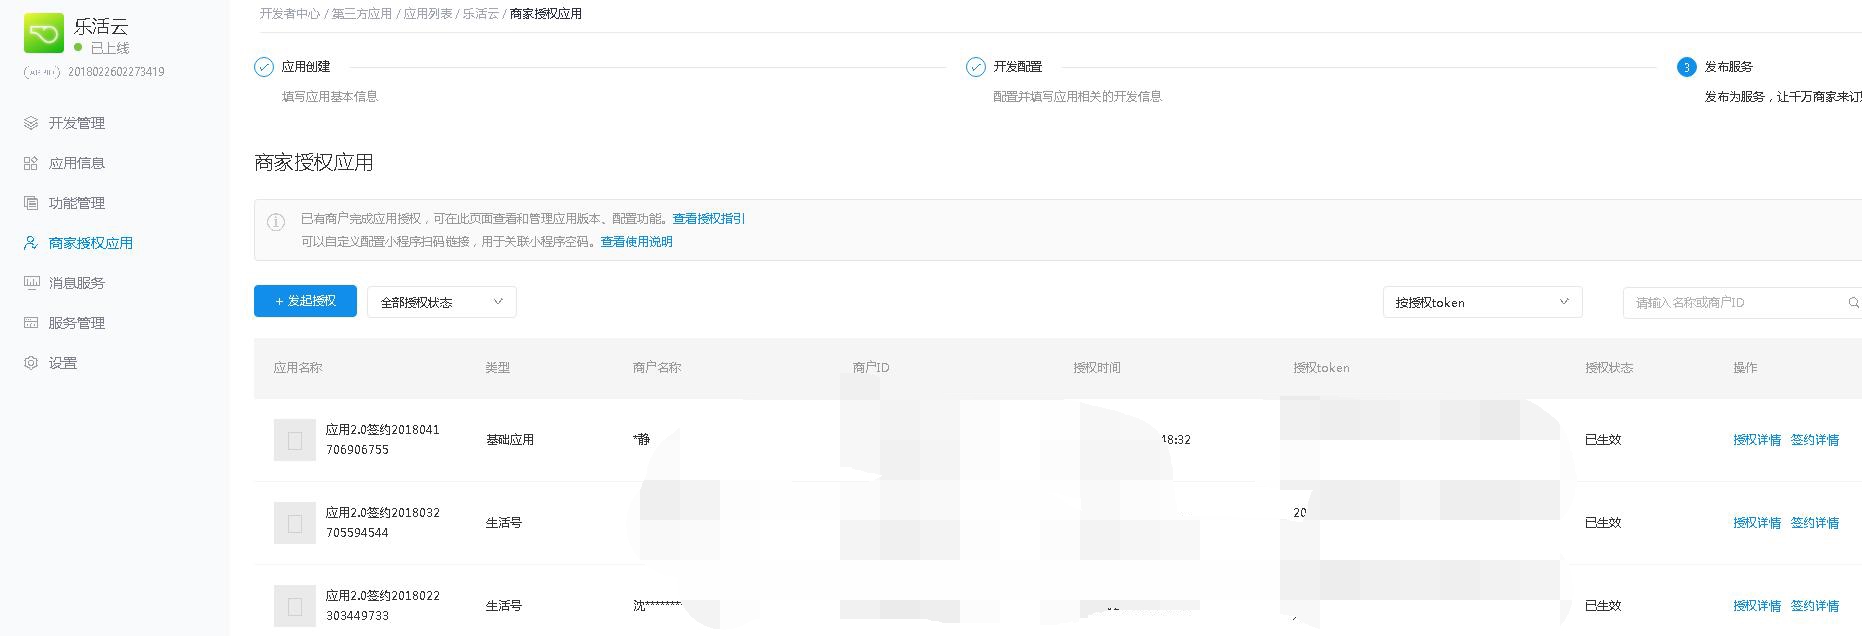Image resolution: width=1862 pixels, height=636 pixels.
Task: Click the 授权token column header
Action: point(1321,367)
